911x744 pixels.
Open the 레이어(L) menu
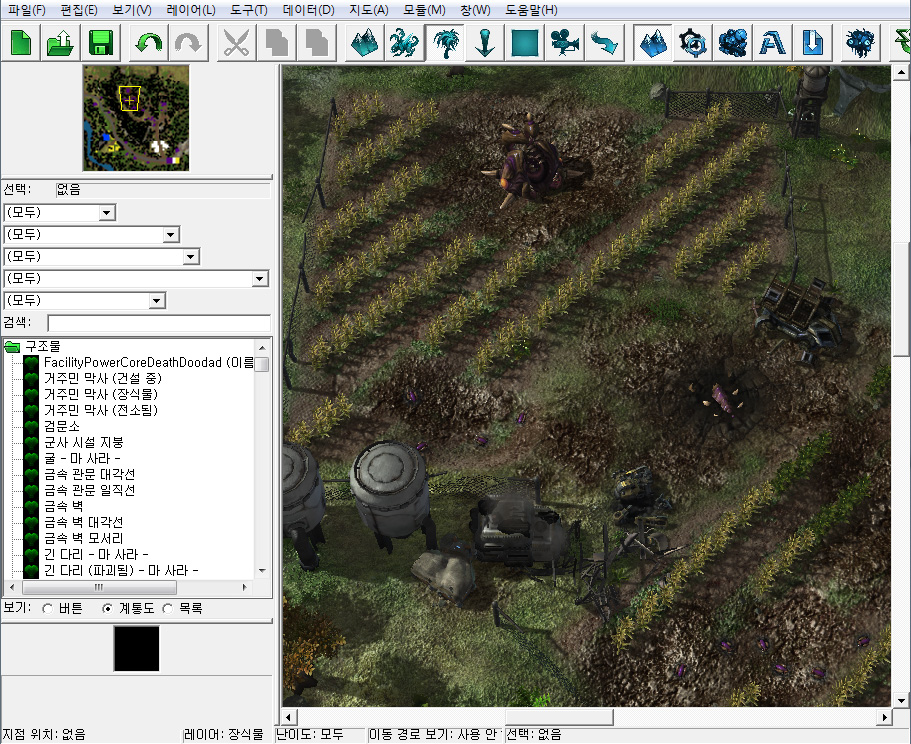pos(191,10)
